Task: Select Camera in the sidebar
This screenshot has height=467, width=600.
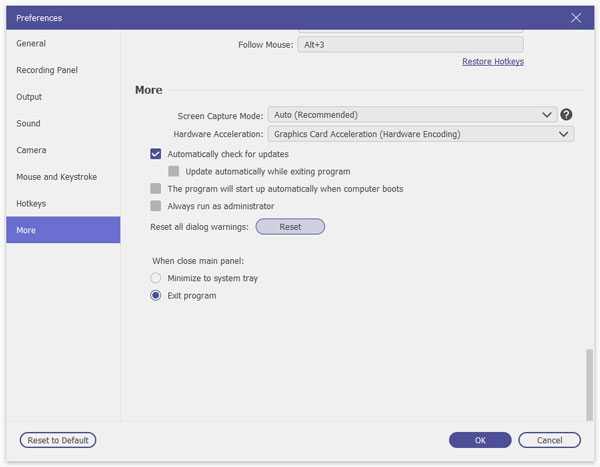Action: (31, 150)
